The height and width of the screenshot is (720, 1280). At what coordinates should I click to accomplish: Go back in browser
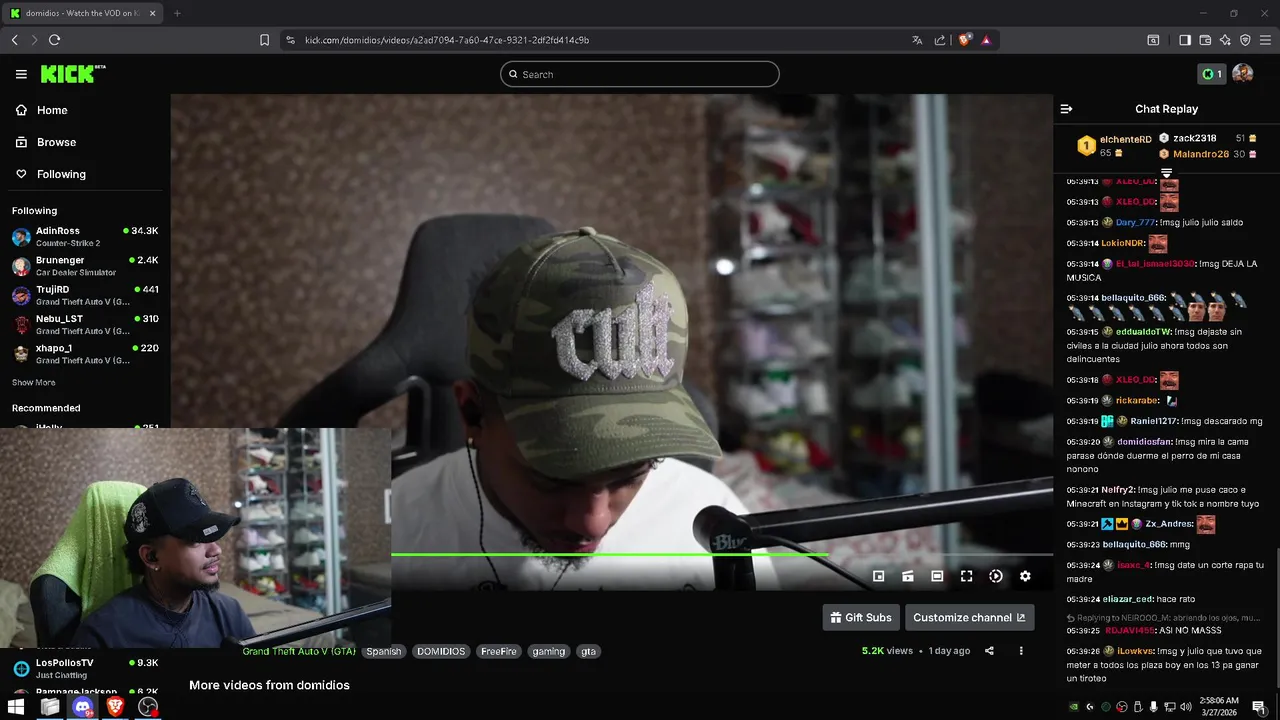click(x=14, y=40)
